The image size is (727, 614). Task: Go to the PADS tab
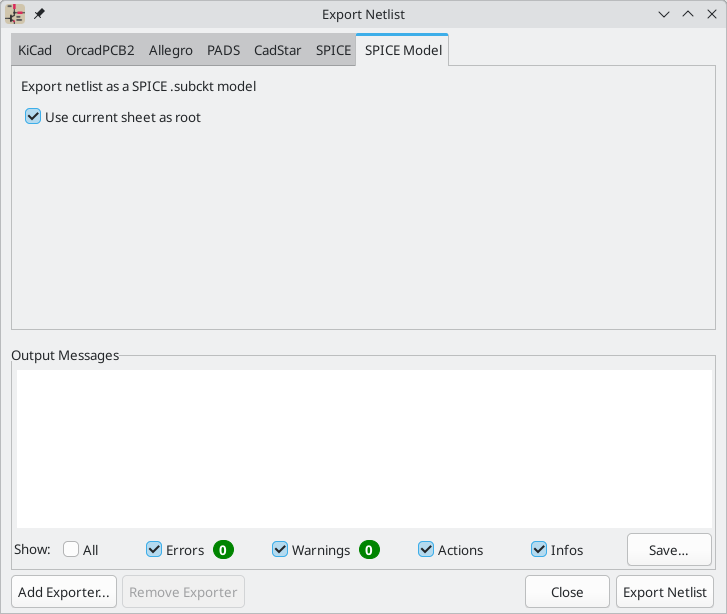(x=223, y=50)
